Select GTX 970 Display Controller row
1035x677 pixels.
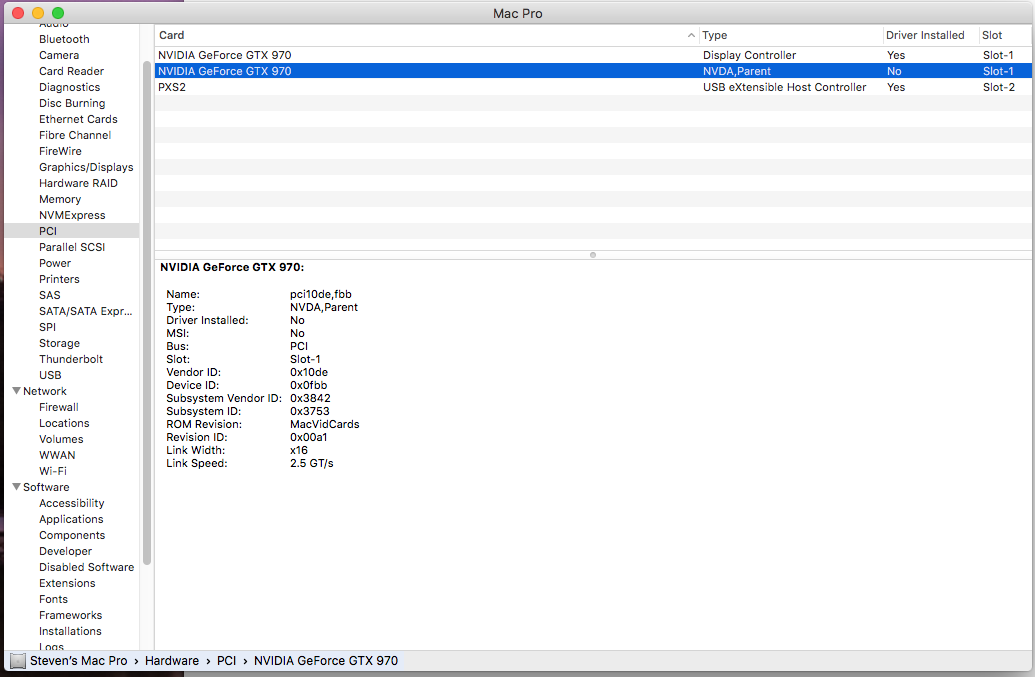593,55
